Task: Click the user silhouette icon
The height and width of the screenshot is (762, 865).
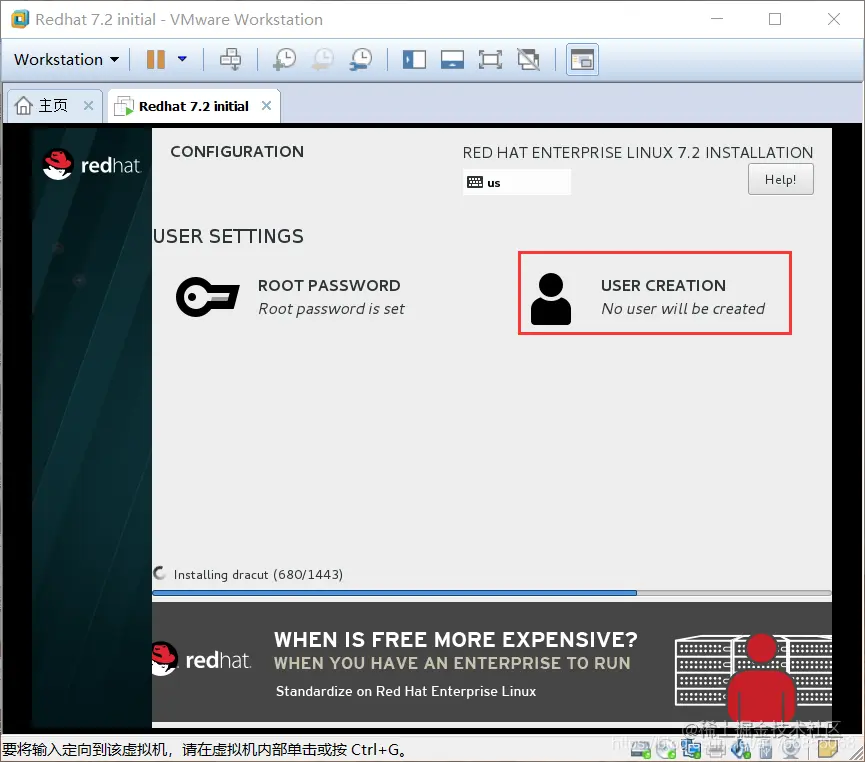Action: 551,299
